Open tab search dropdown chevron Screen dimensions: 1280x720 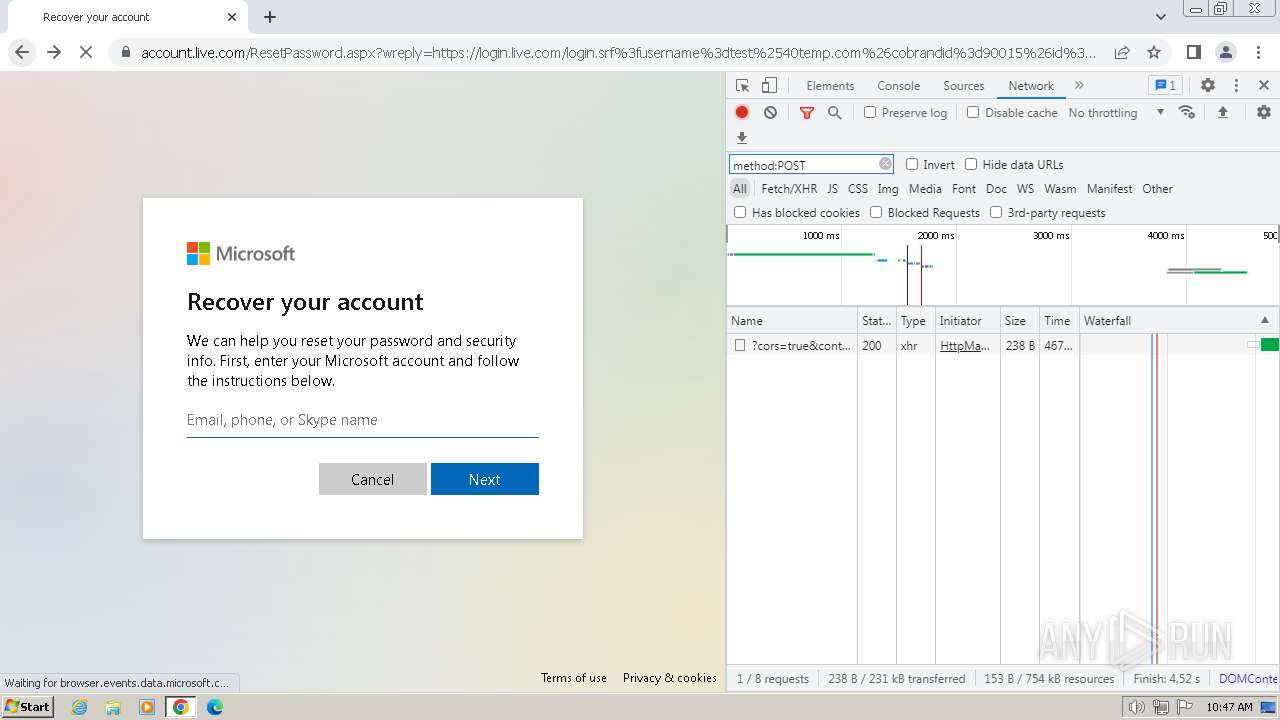tap(1160, 17)
